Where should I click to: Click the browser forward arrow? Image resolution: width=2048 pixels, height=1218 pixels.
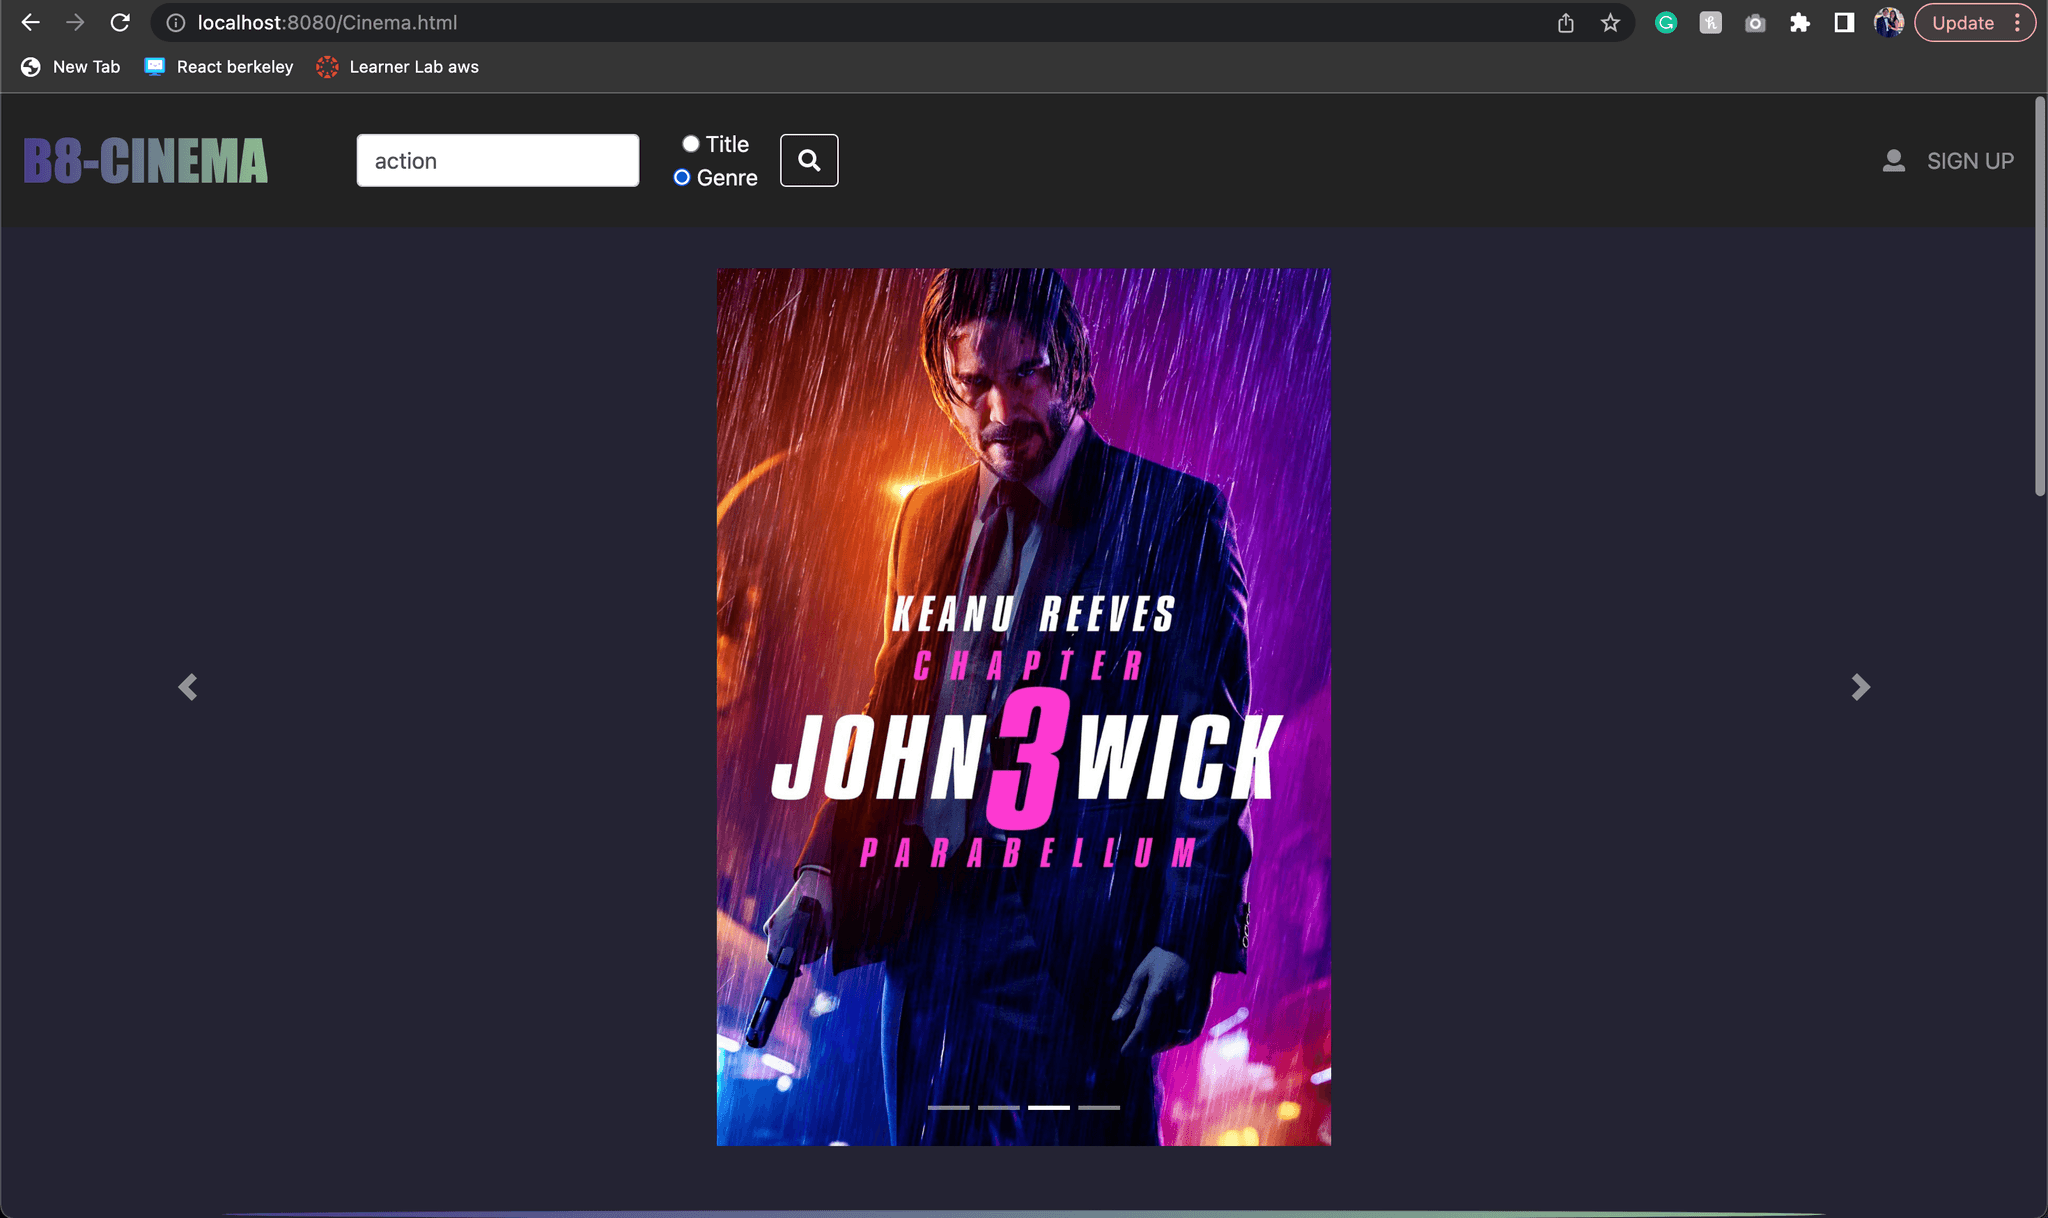(75, 22)
